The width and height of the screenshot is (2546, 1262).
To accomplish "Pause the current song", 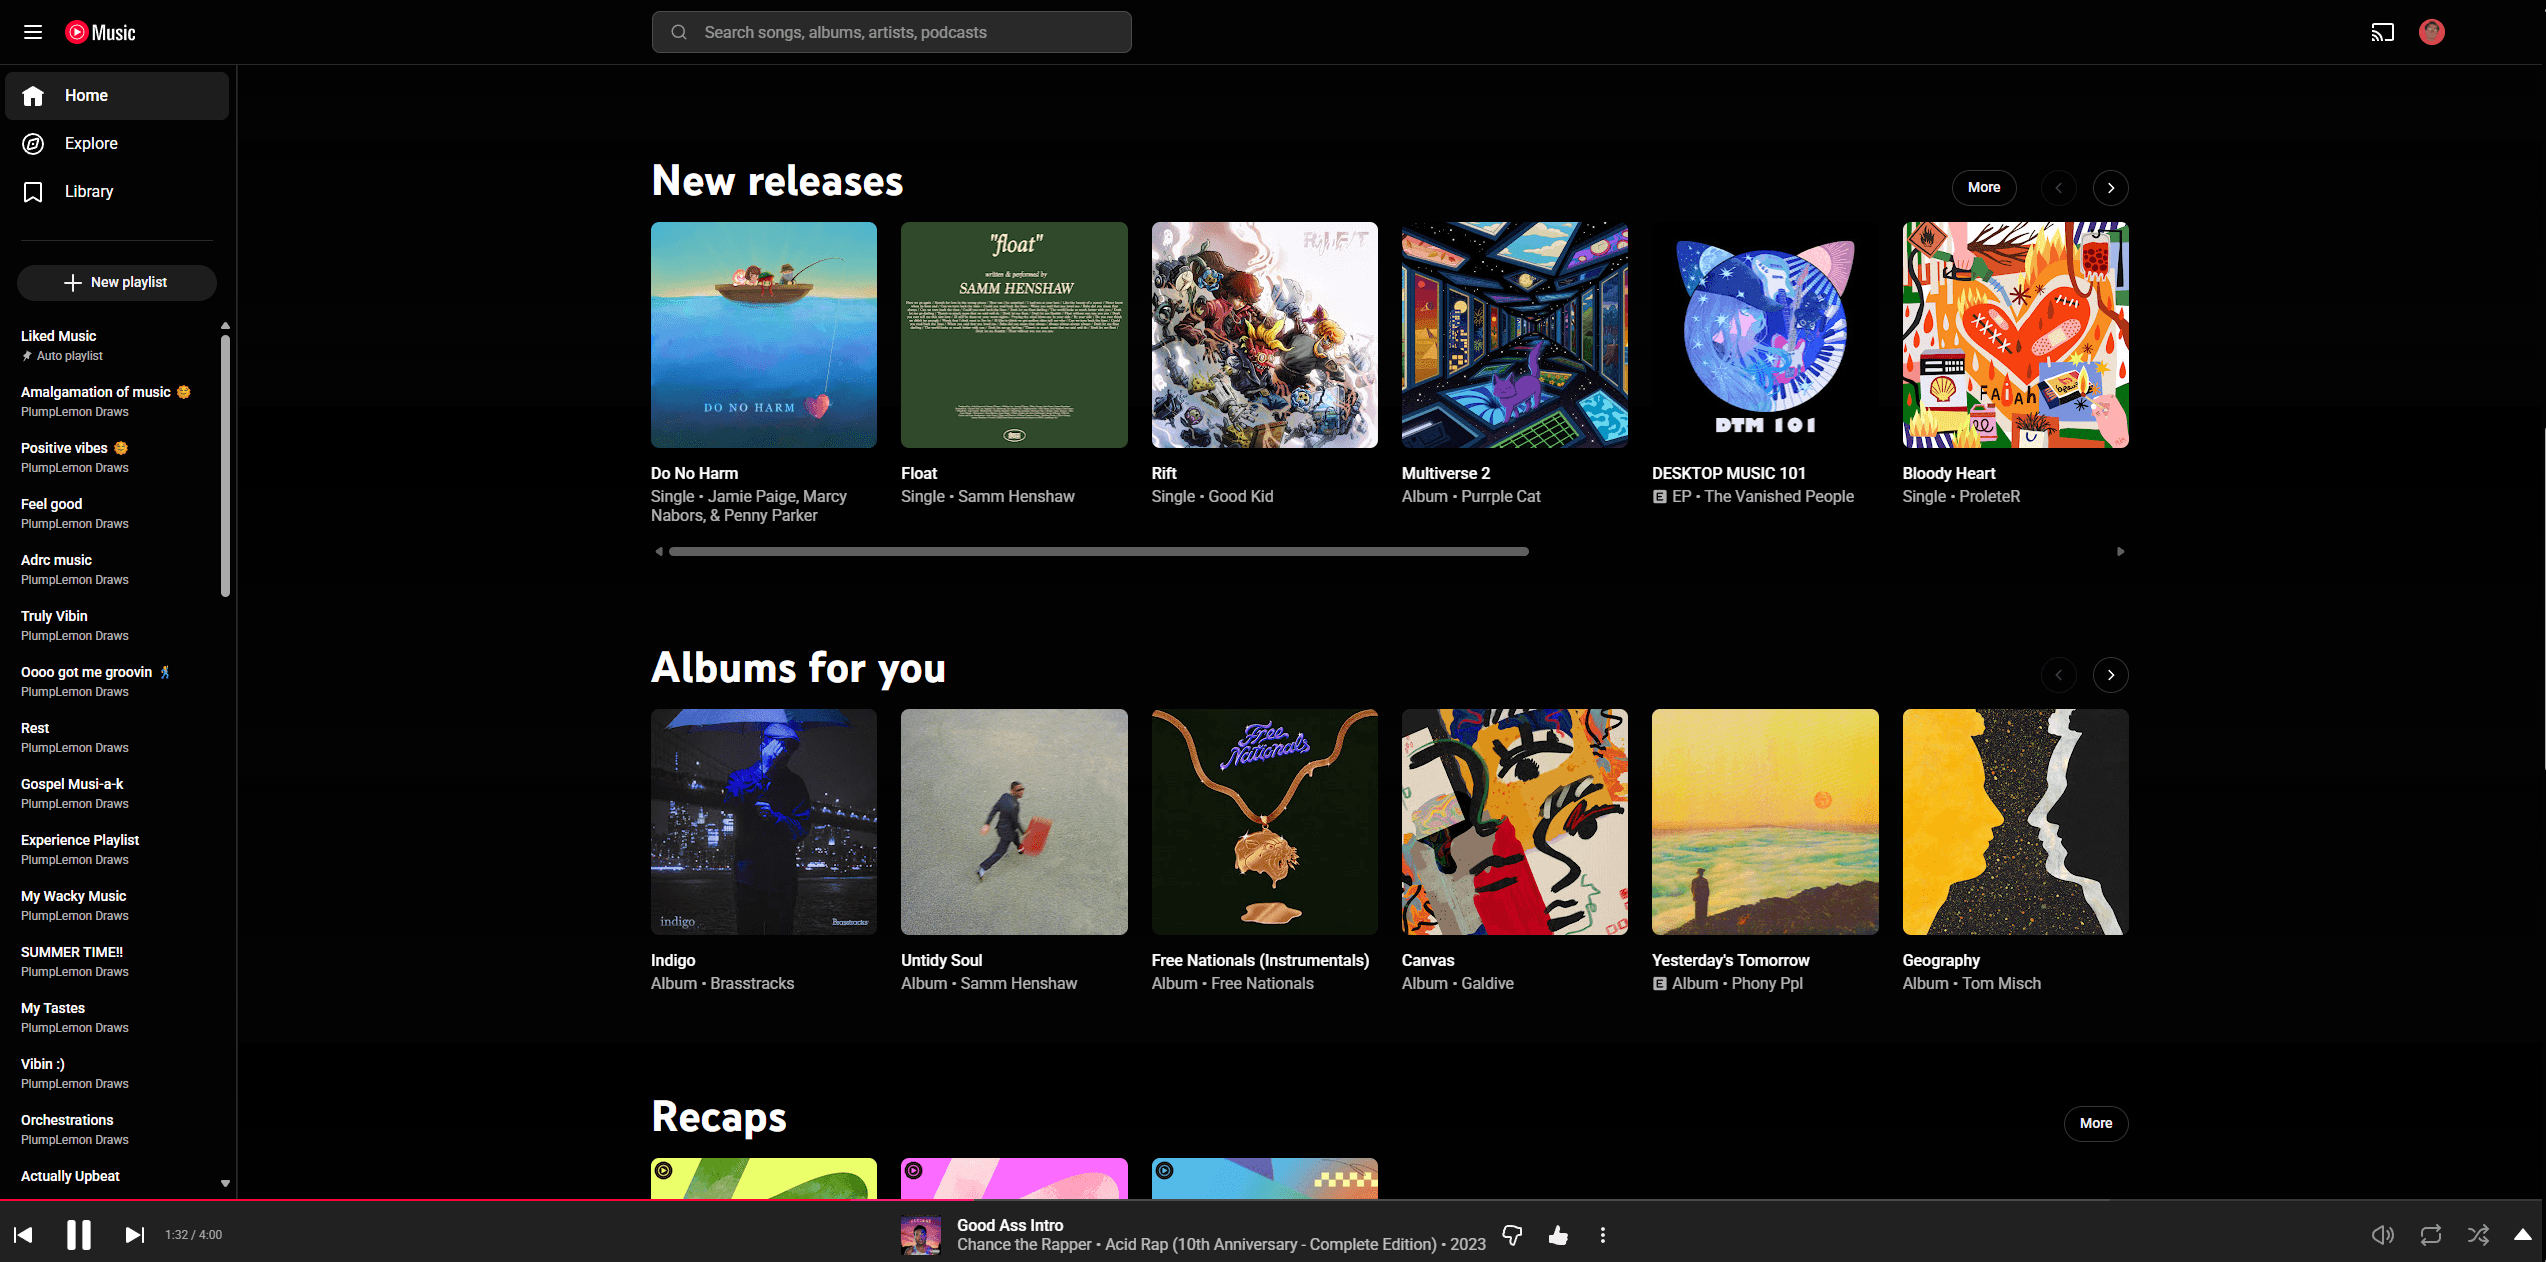I will coord(78,1235).
